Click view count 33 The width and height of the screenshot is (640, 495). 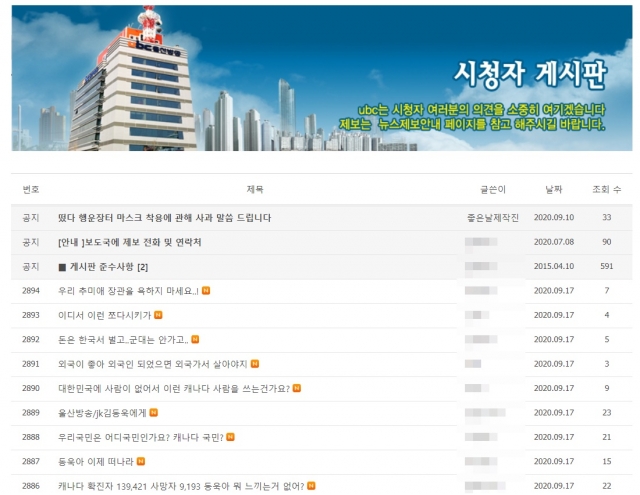607,218
